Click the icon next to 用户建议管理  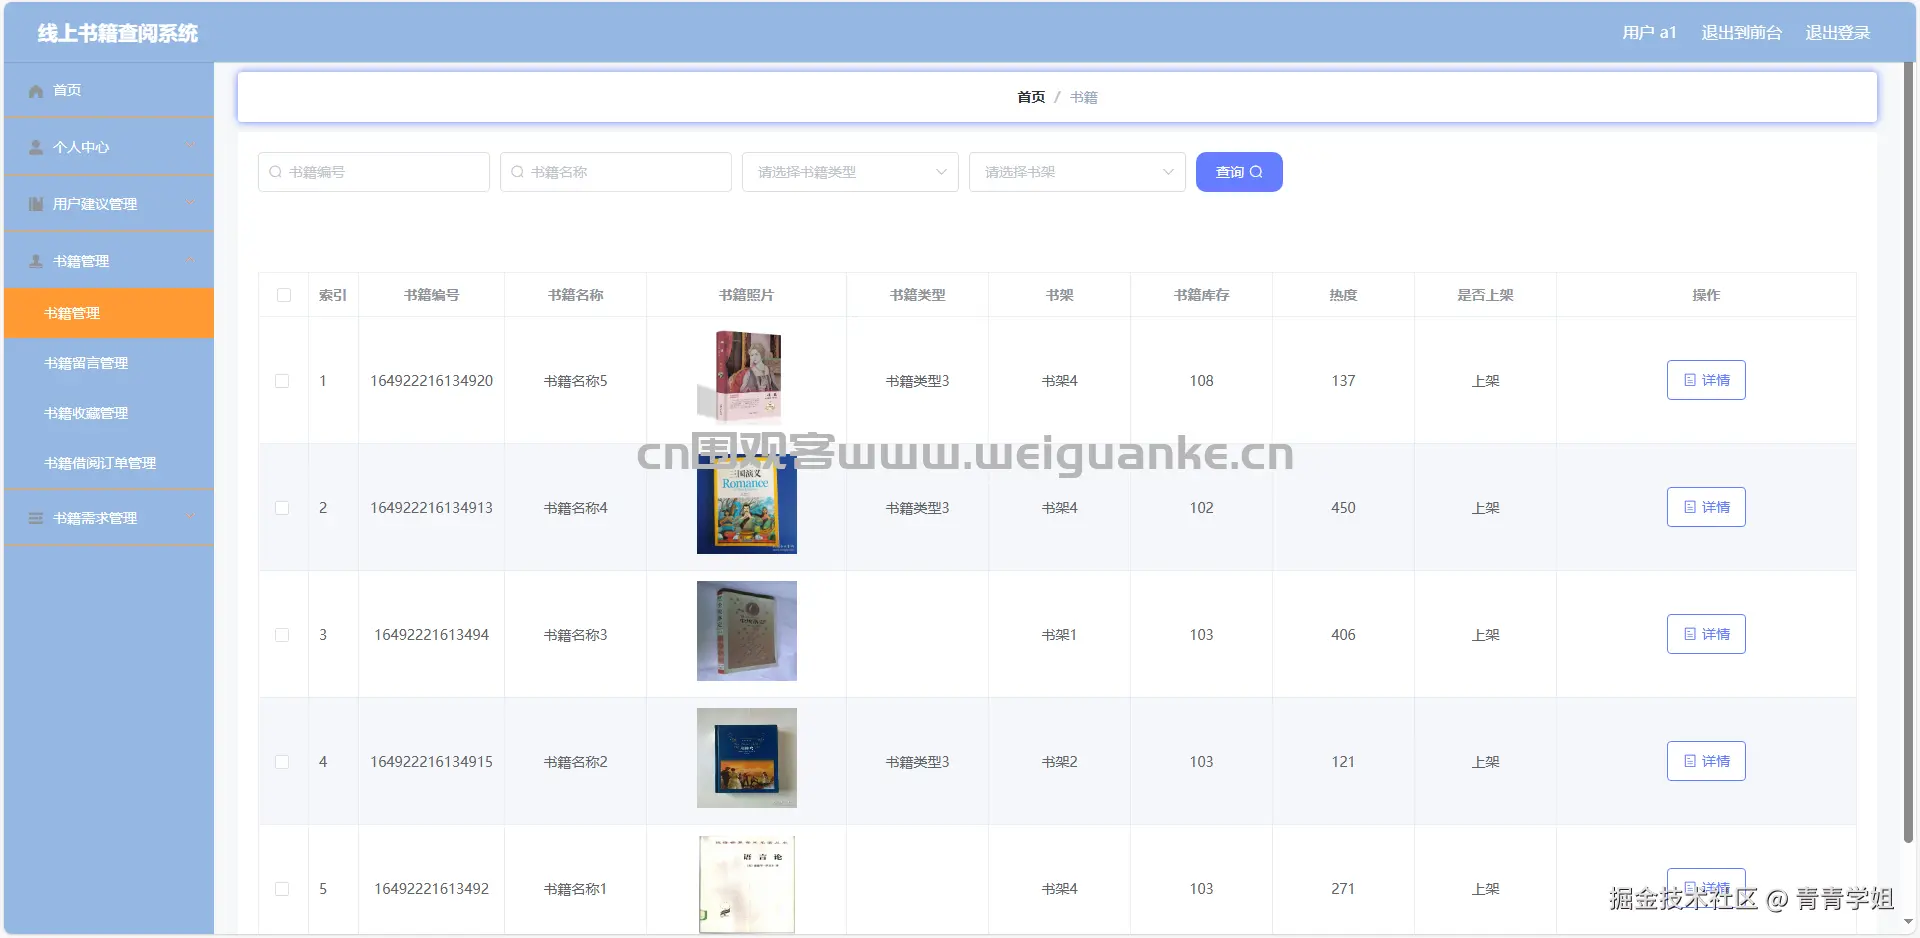(35, 203)
